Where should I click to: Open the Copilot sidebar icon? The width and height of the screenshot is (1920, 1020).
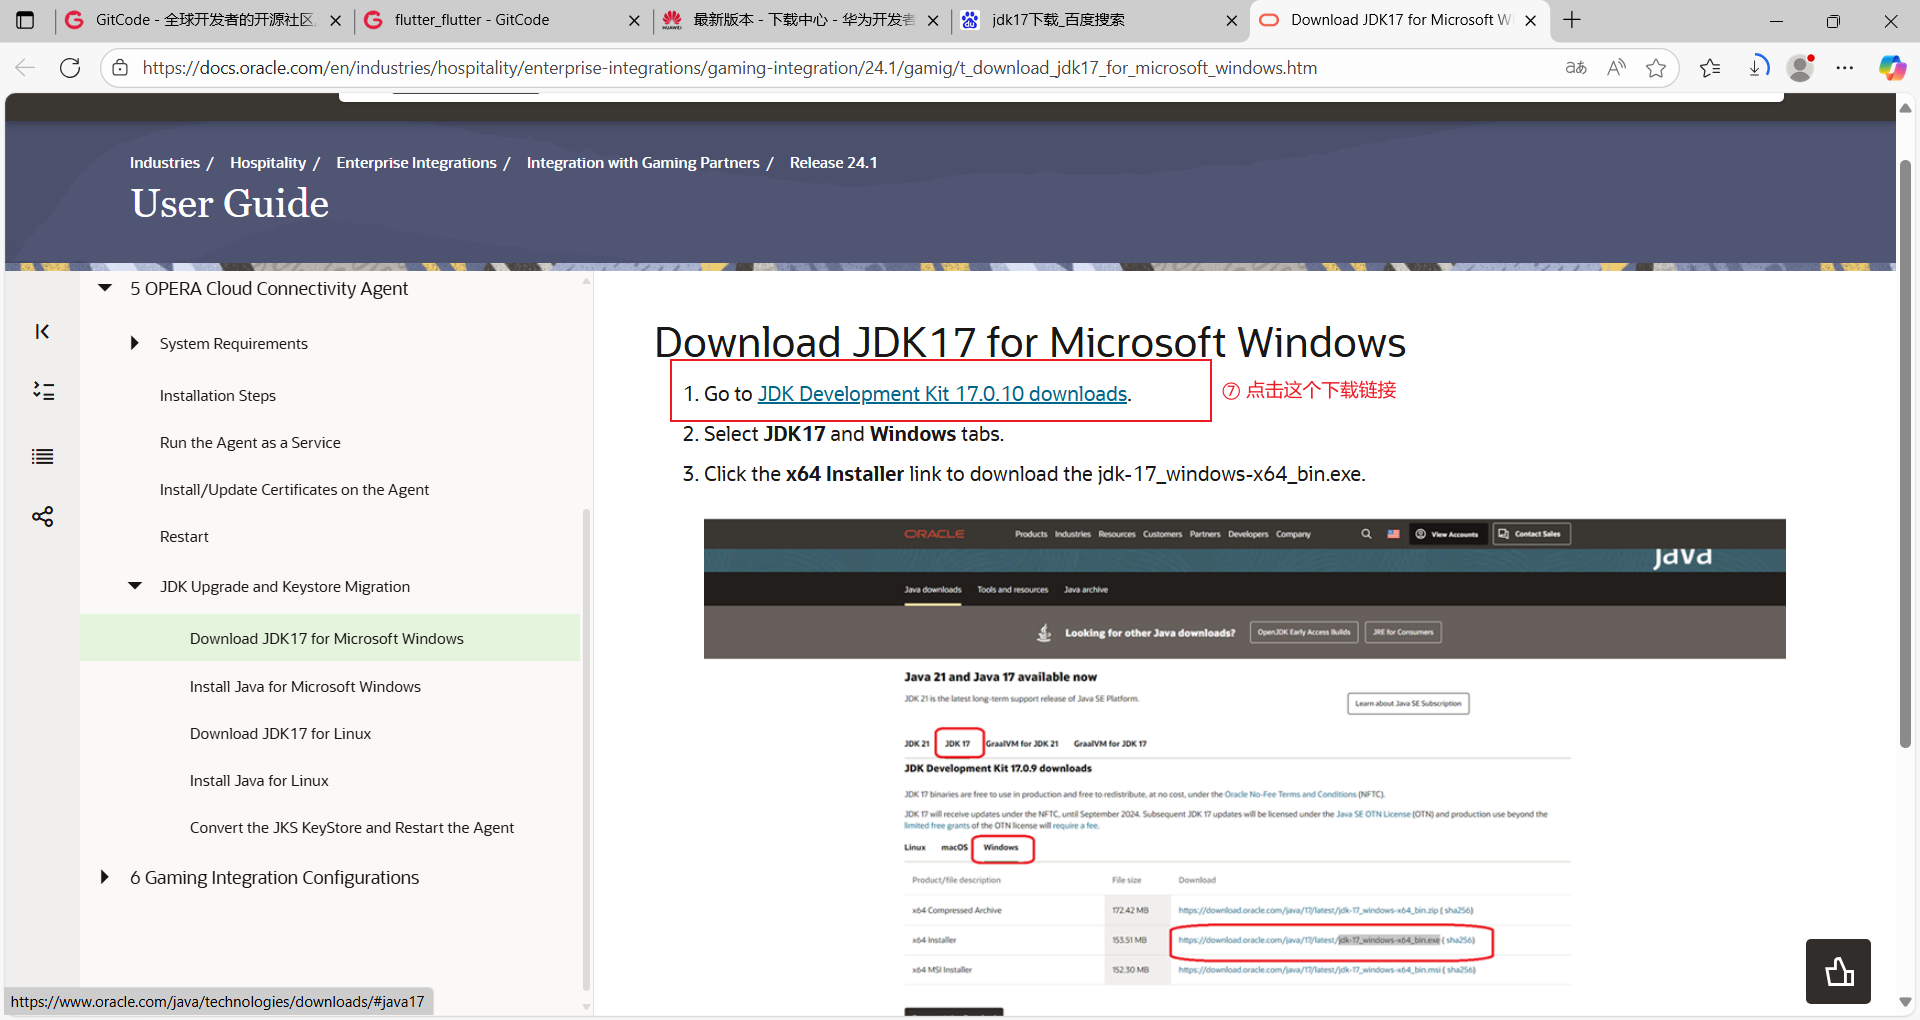pos(1892,68)
